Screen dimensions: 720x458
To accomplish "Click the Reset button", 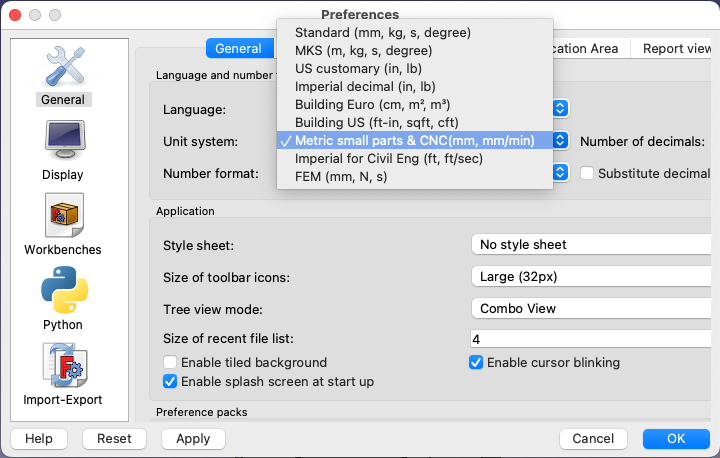I will pyautogui.click(x=114, y=439).
